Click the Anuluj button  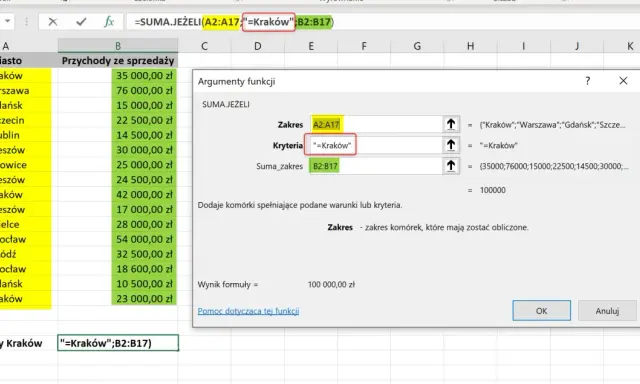point(607,311)
